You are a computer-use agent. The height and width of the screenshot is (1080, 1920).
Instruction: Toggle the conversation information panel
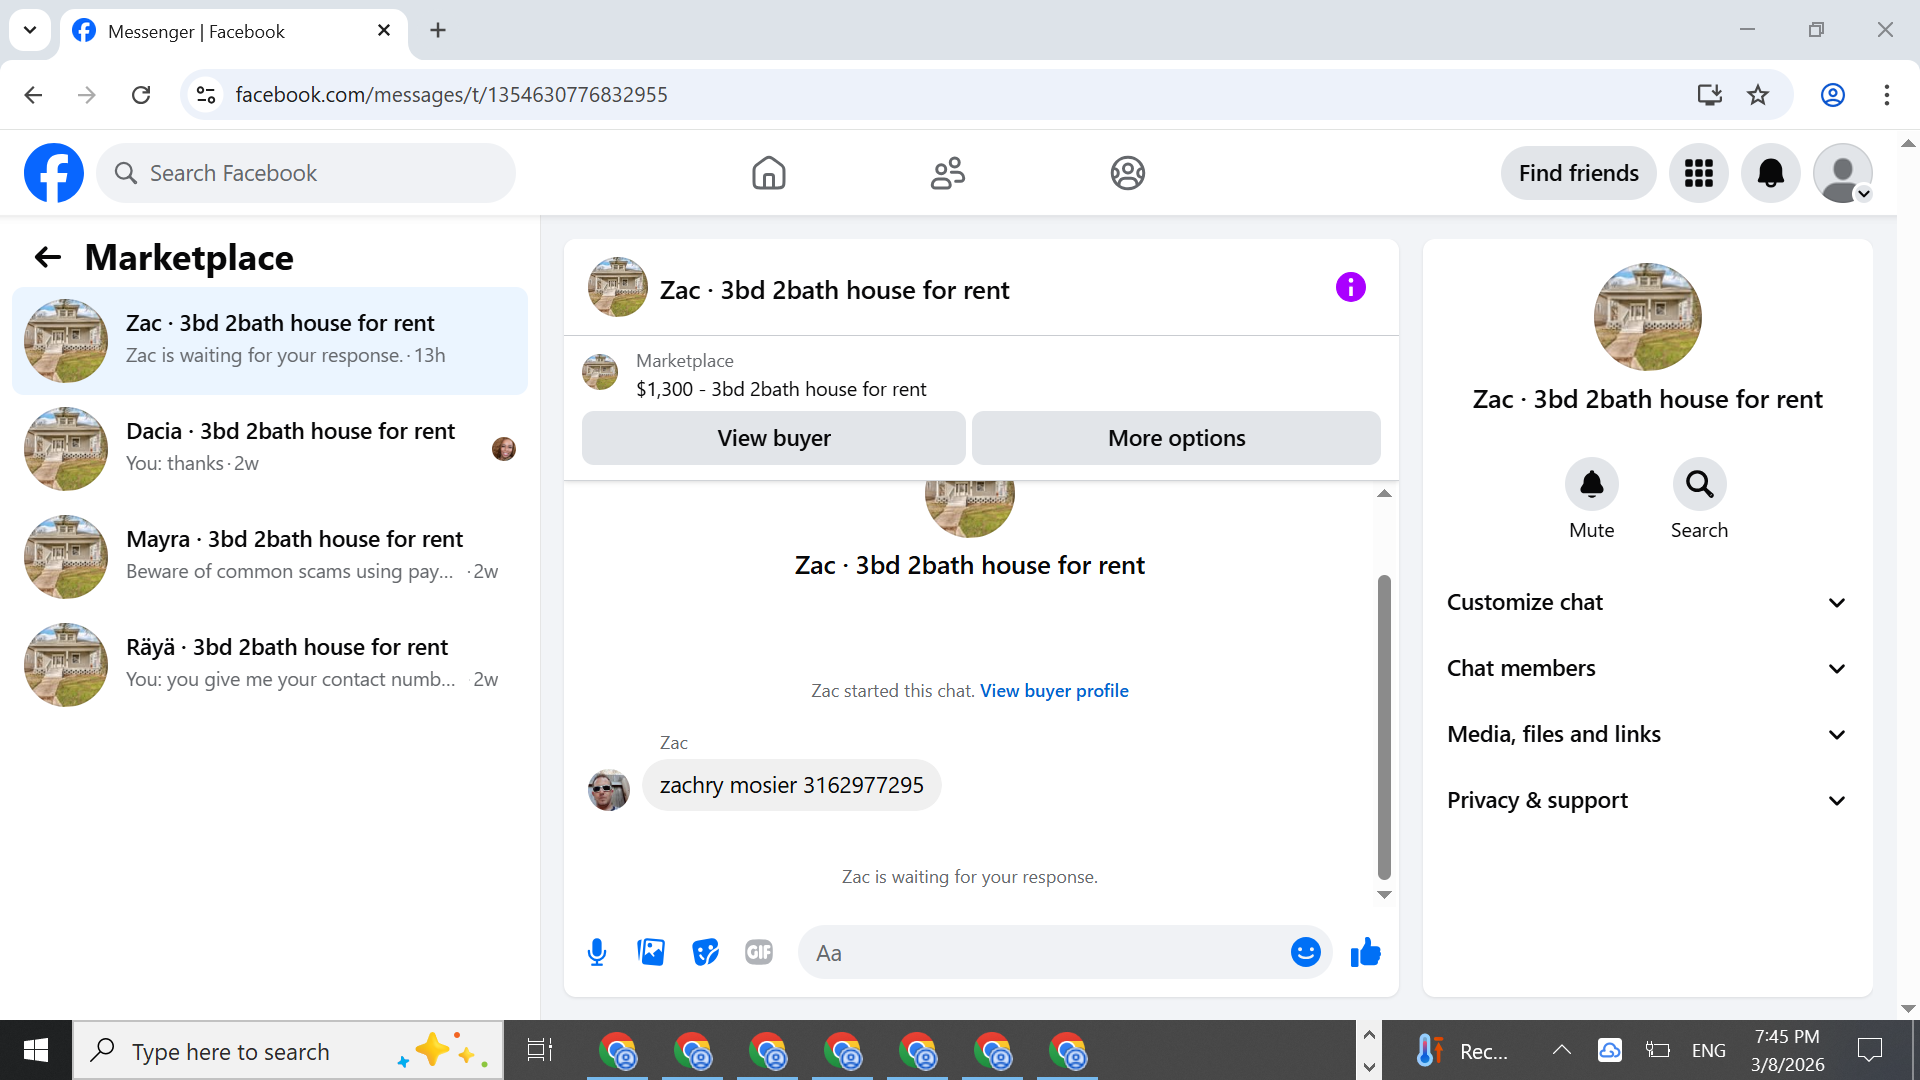click(x=1350, y=288)
